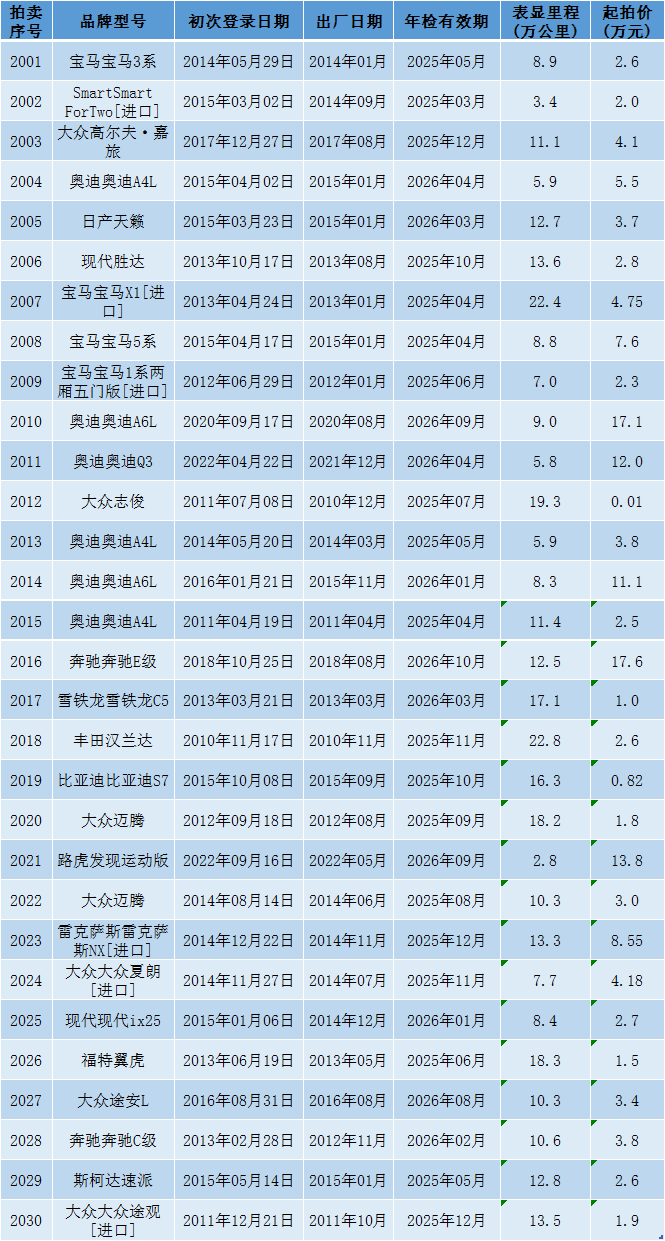Click starting price 17.1 for 奥迪A6L
Image resolution: width=665 pixels, height=1241 pixels.
[627, 421]
